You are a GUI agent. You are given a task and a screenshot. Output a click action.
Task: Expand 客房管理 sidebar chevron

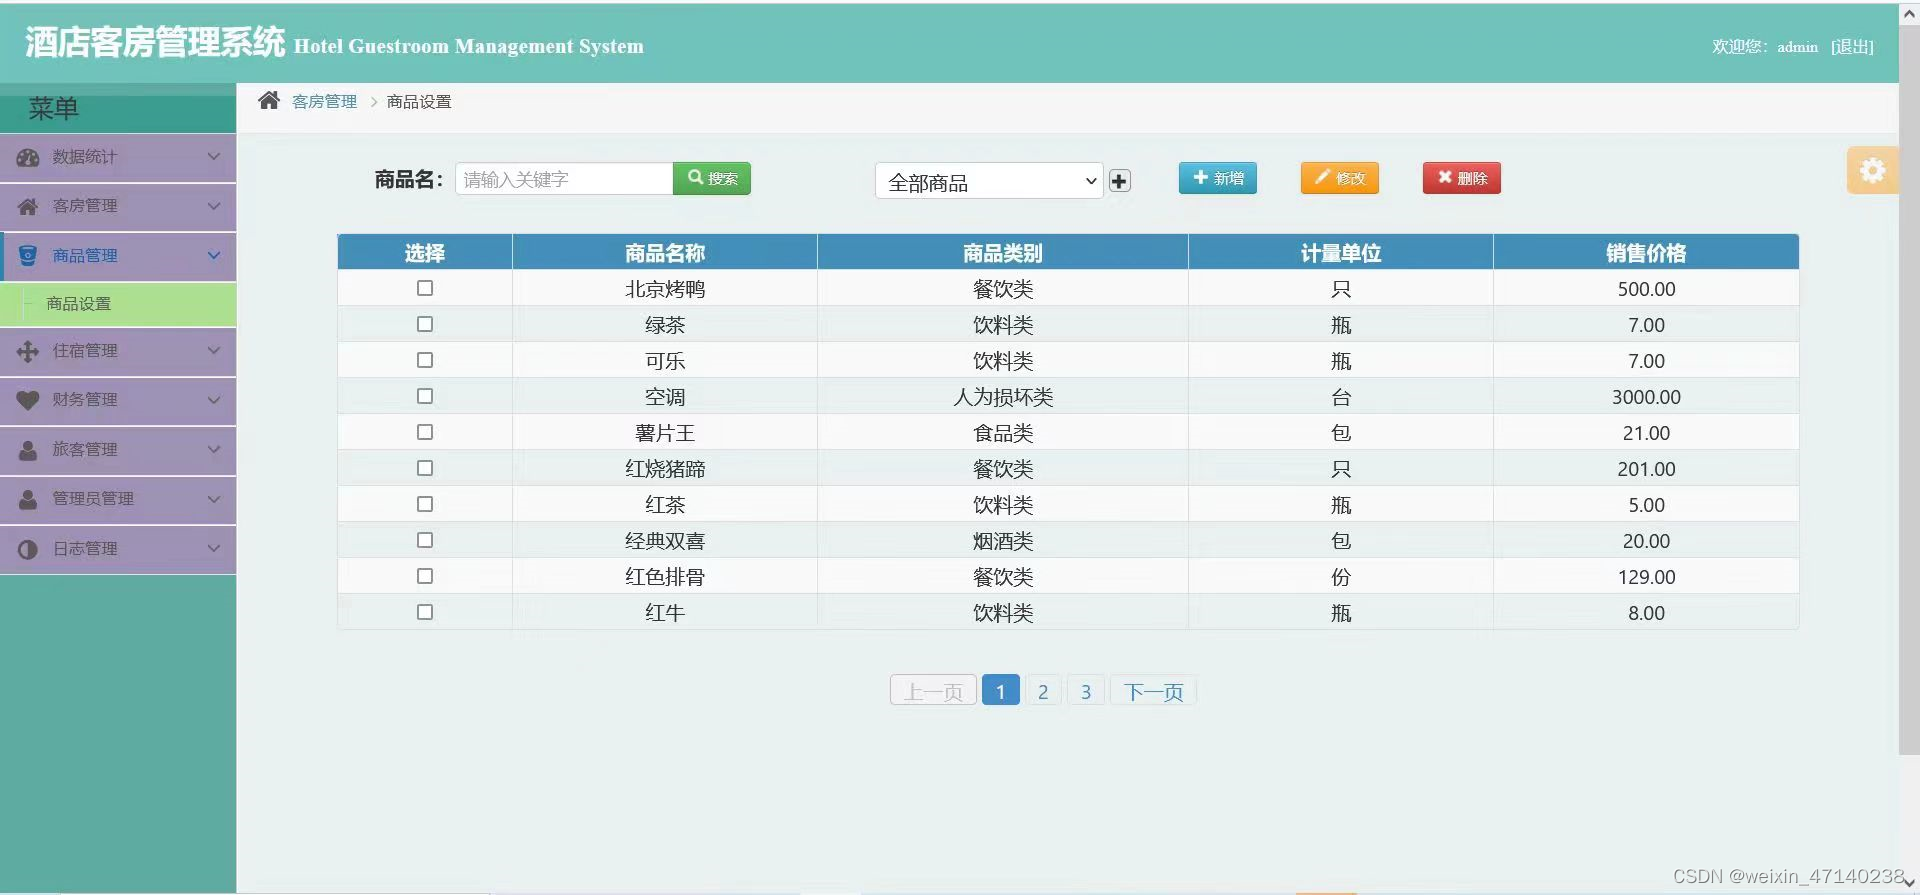[213, 206]
